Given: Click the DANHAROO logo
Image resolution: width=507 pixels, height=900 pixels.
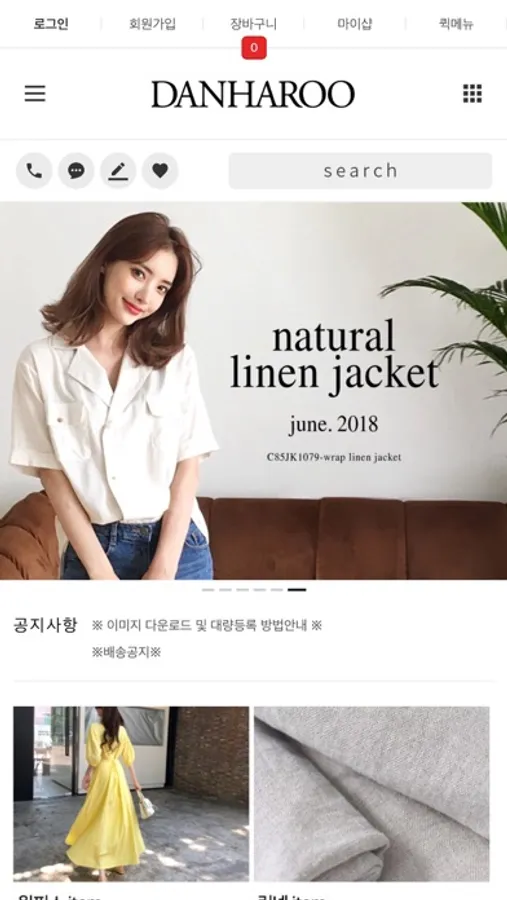Looking at the screenshot, I should pyautogui.click(x=253, y=94).
